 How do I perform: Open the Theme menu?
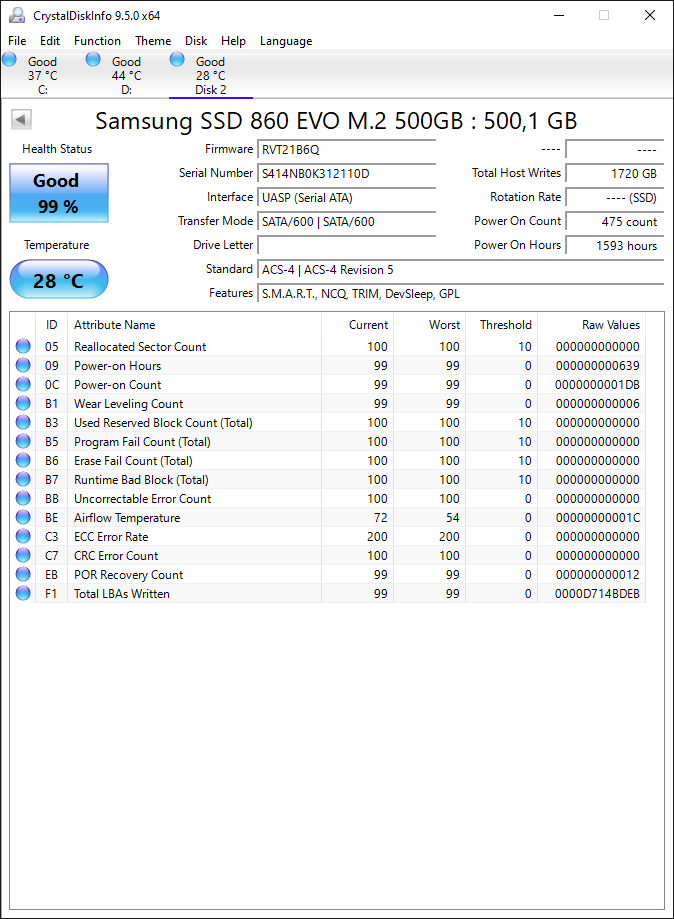coord(153,40)
